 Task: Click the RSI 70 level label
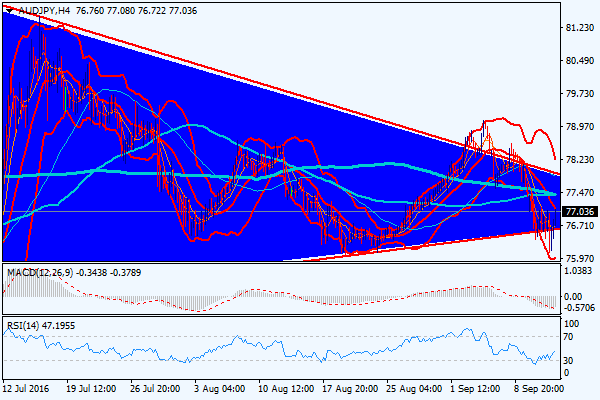pyautogui.click(x=569, y=337)
